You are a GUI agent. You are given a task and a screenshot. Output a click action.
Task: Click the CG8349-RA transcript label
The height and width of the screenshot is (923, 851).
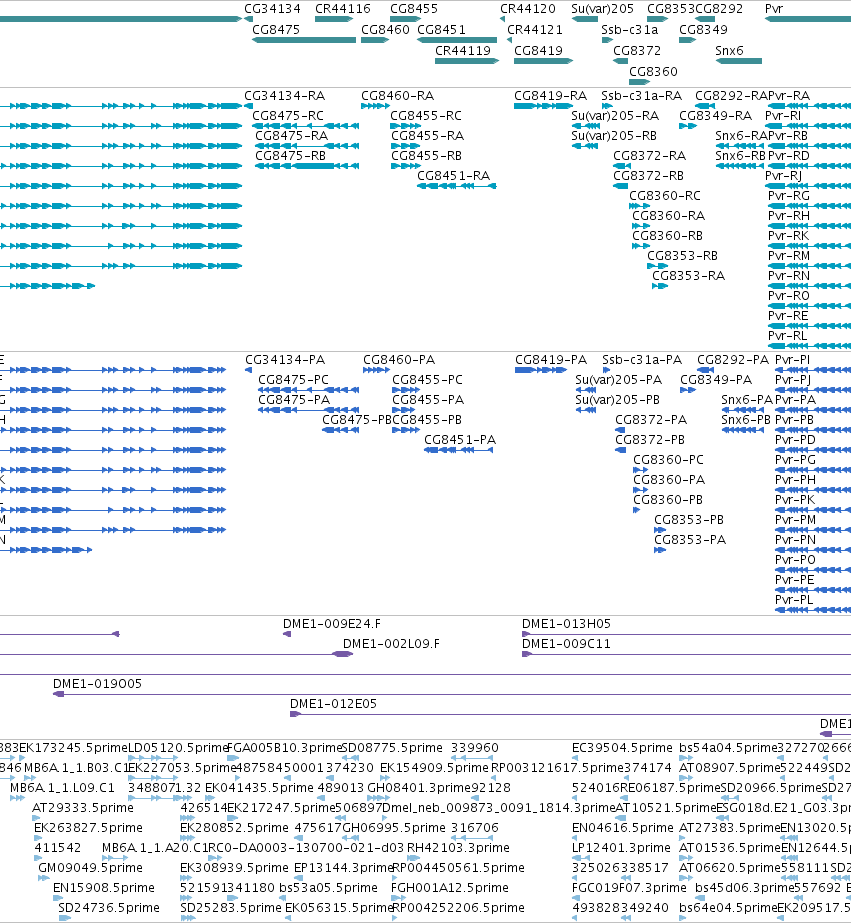click(716, 116)
